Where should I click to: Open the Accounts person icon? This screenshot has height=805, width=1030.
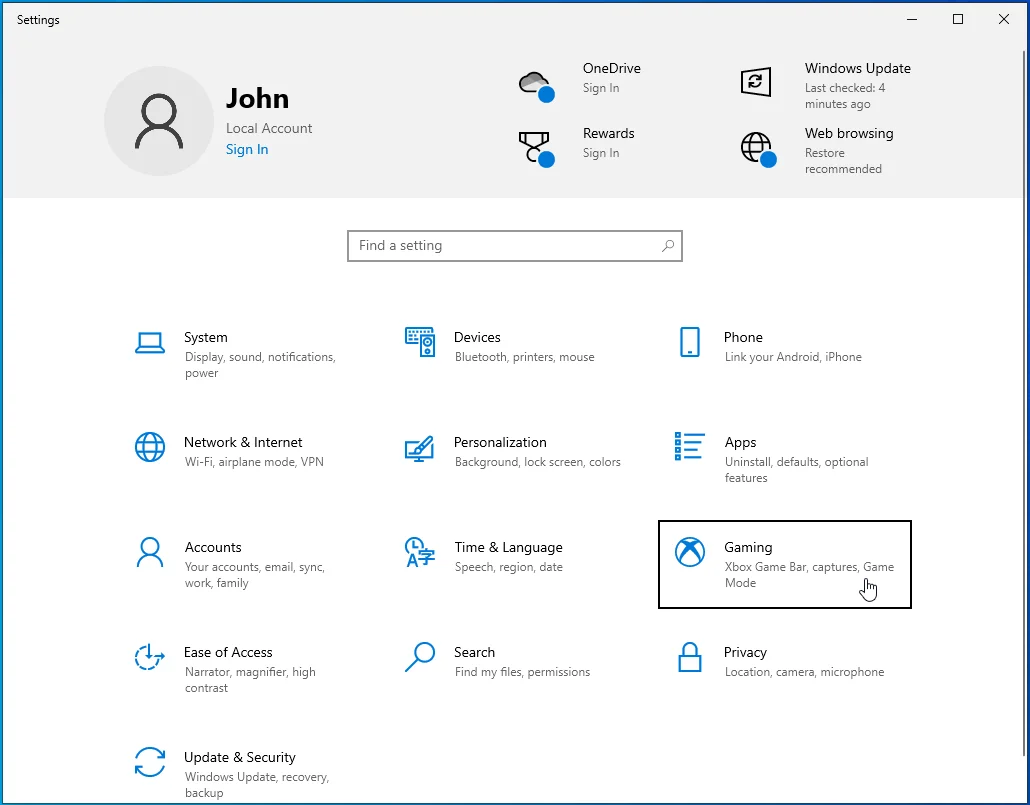click(150, 552)
